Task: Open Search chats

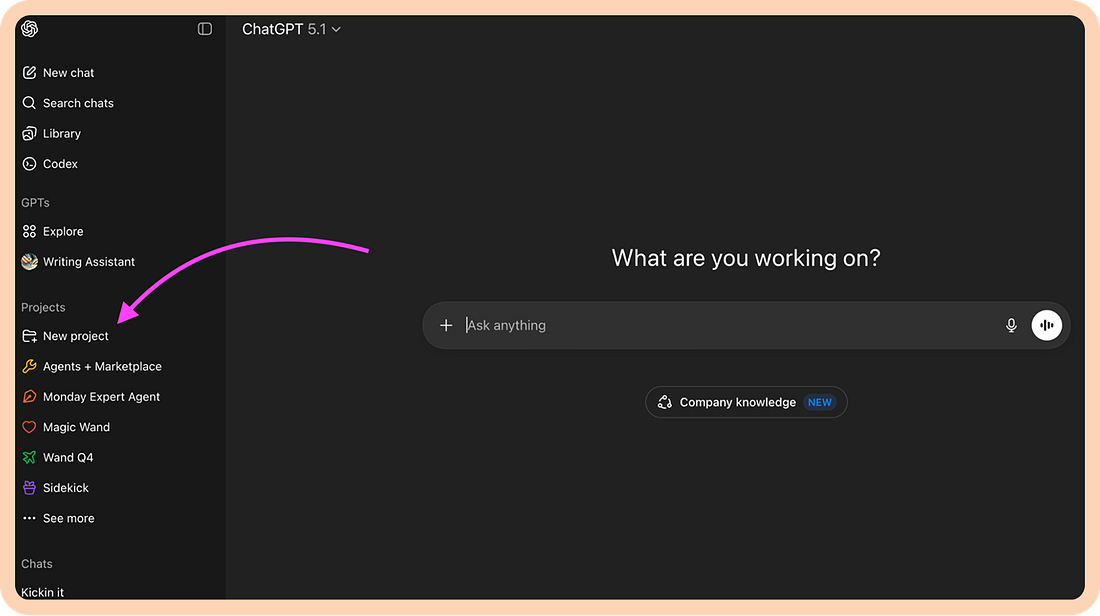Action: (79, 103)
